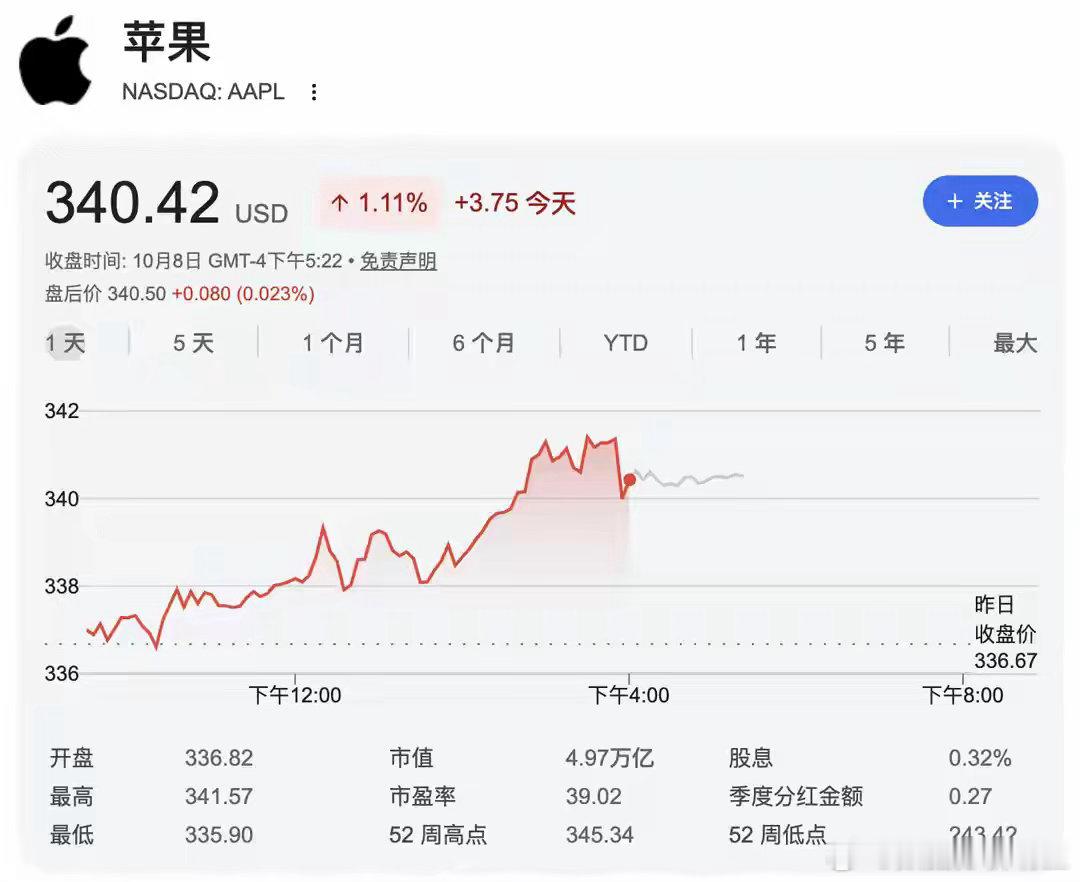The image size is (1080, 882).
Task: Click the 苹果 company name heading
Action: coord(167,41)
